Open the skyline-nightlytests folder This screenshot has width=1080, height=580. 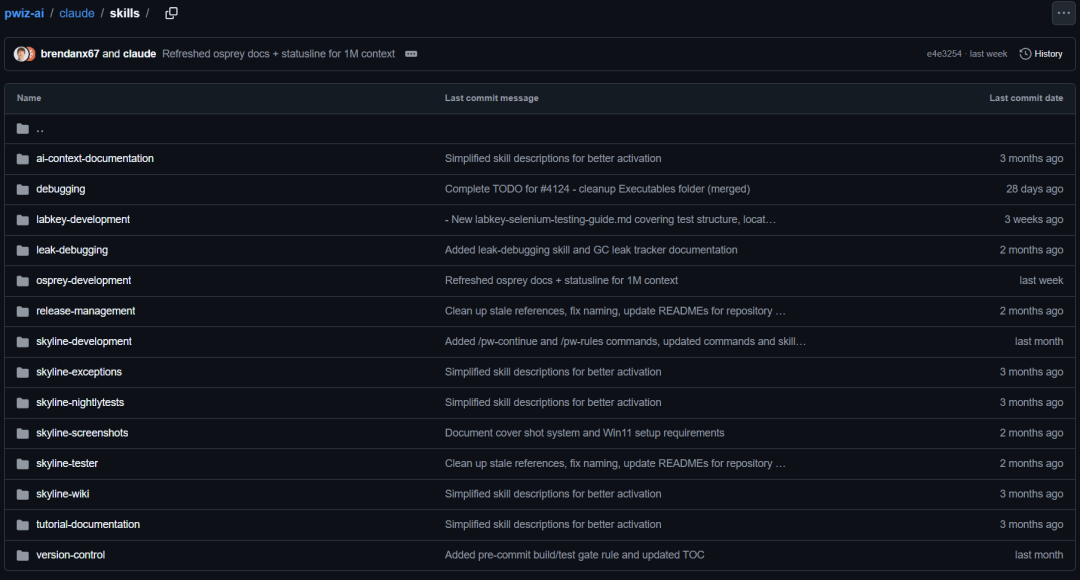[80, 402]
